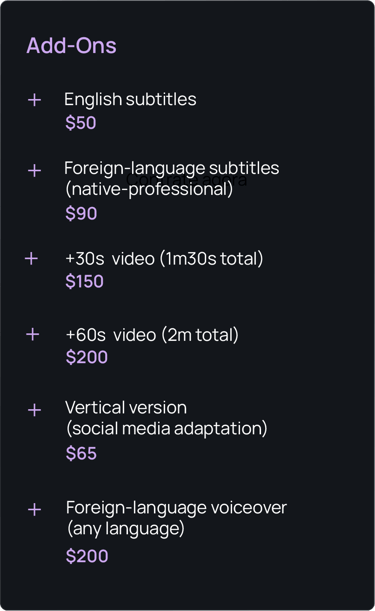Screen dimensions: 375x611
Task: Click the plus icon next to Foreign-language subtitles
Action: 34,170
